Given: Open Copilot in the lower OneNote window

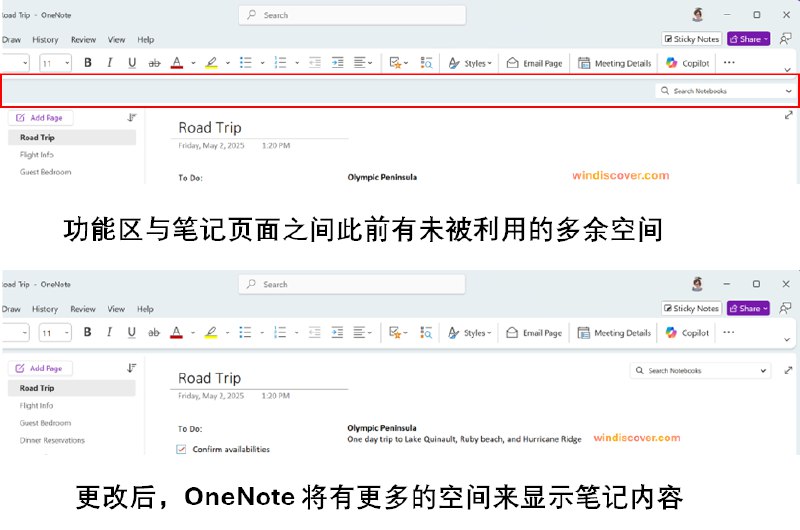Looking at the screenshot, I should [x=687, y=333].
